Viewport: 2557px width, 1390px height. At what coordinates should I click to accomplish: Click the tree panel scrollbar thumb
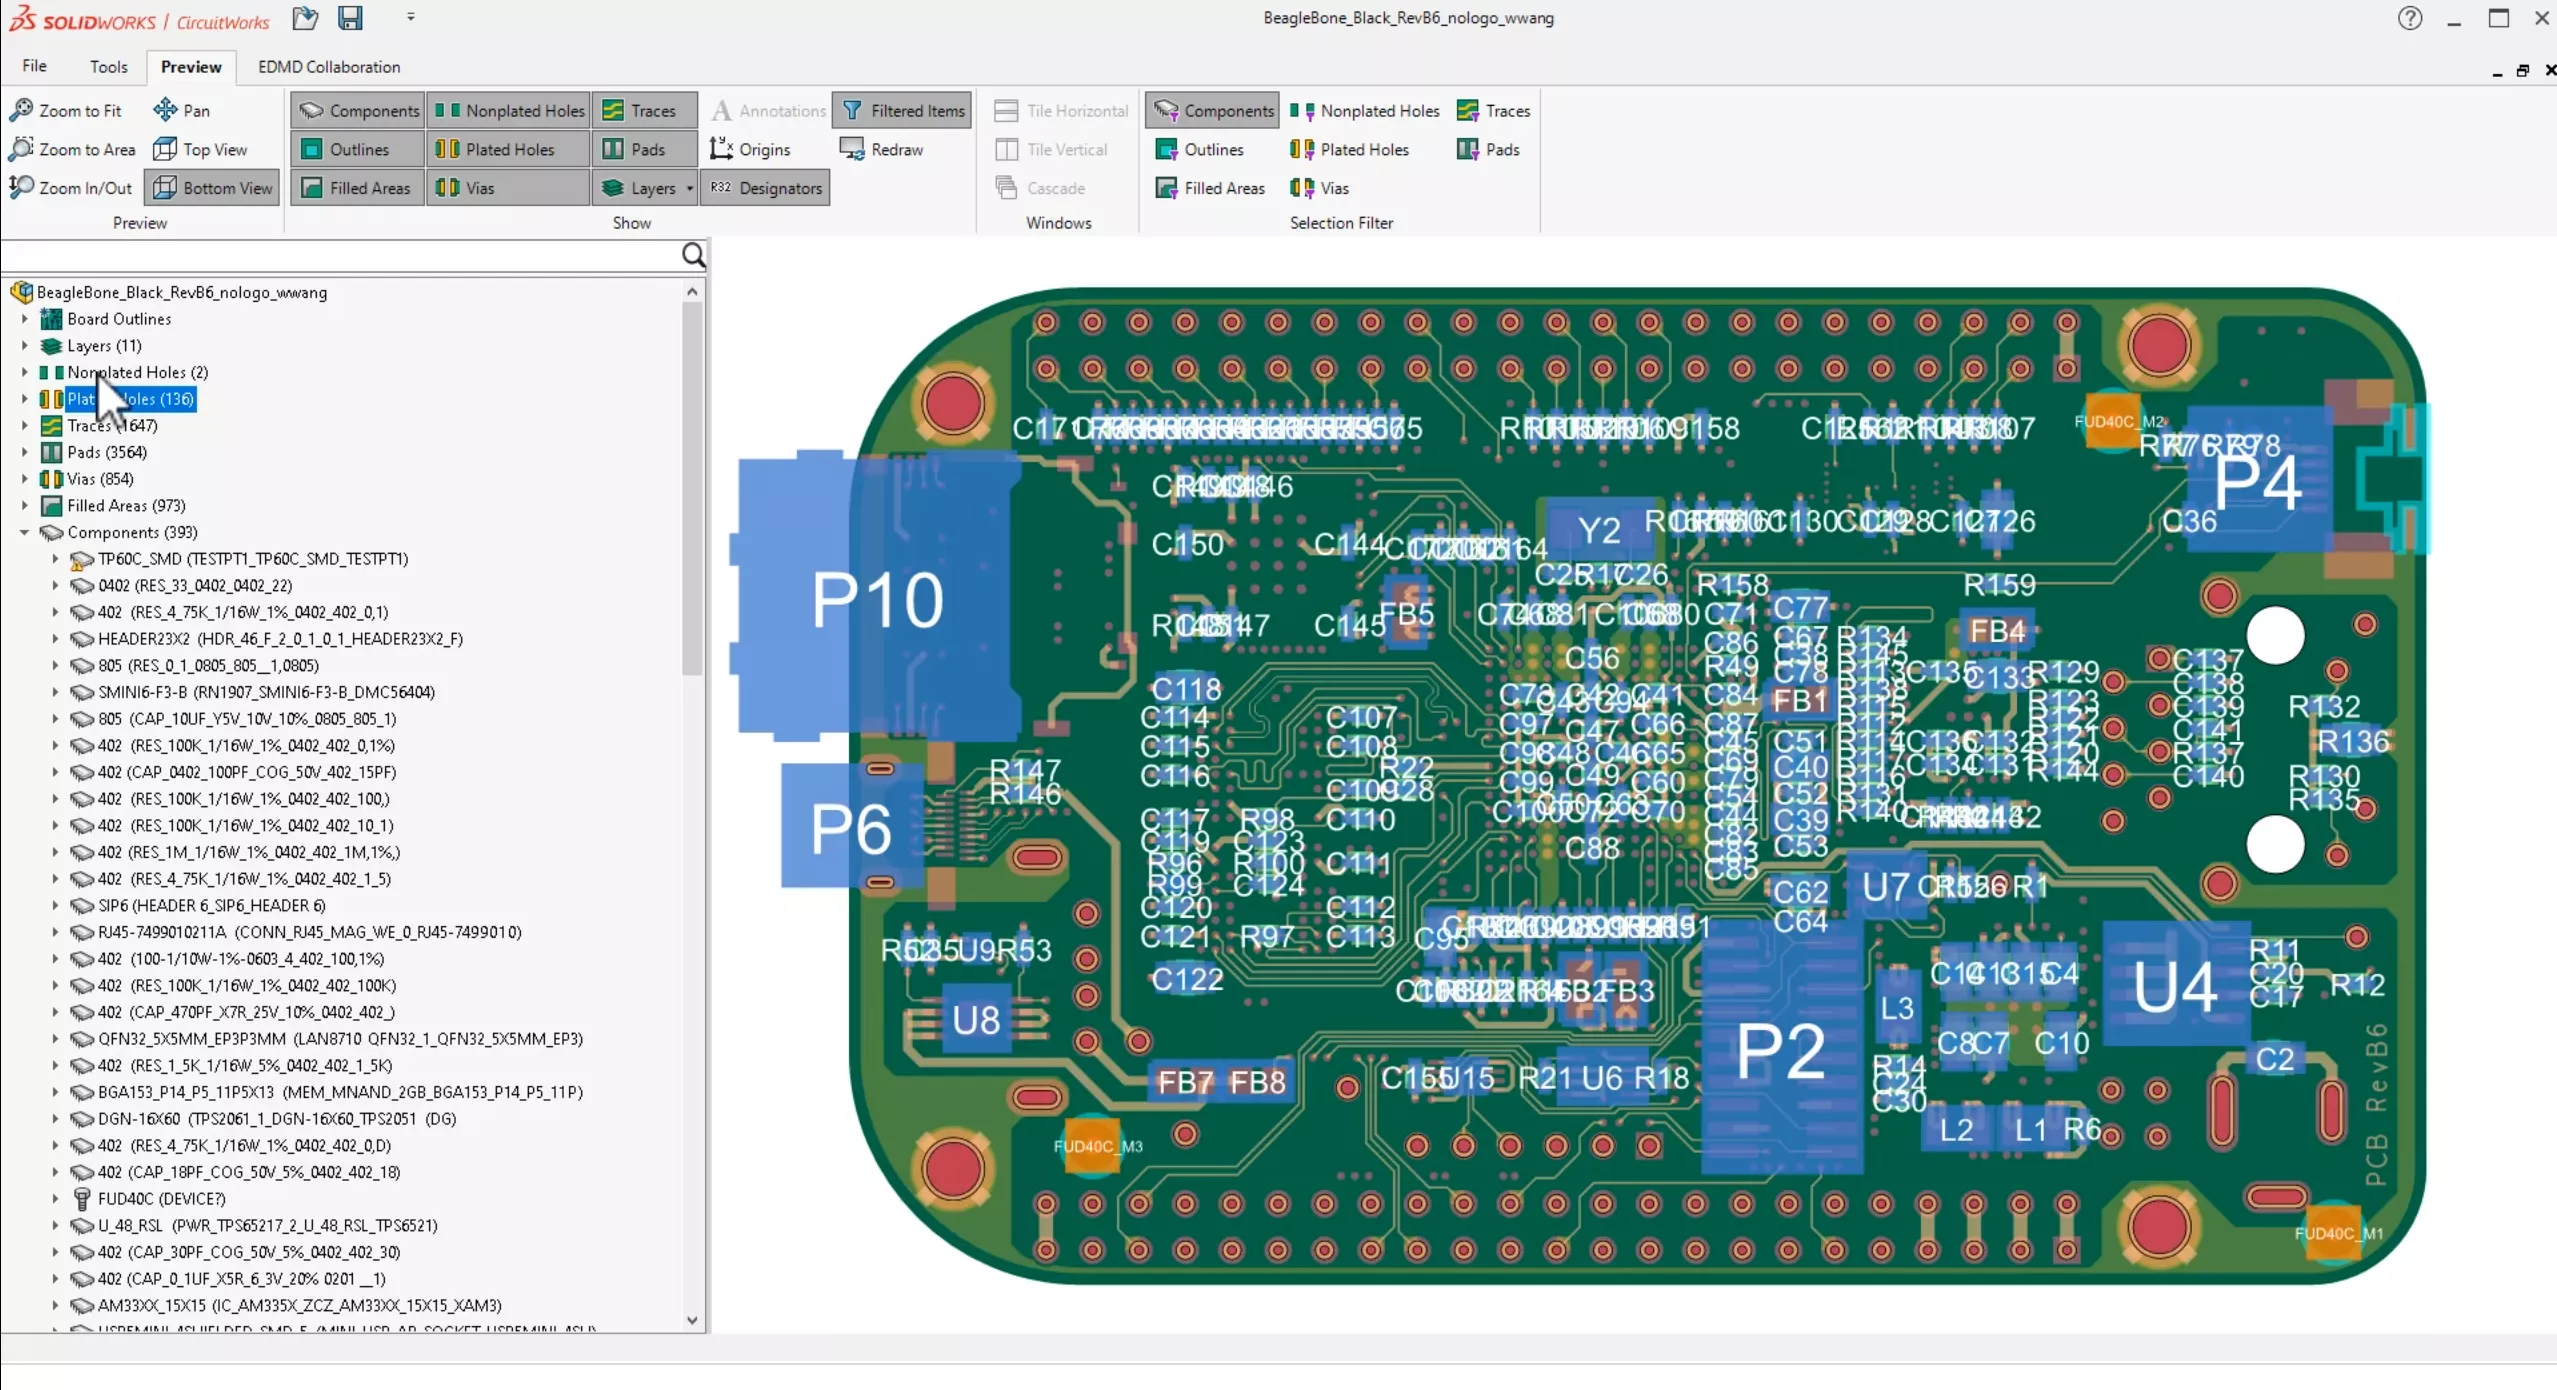692,489
